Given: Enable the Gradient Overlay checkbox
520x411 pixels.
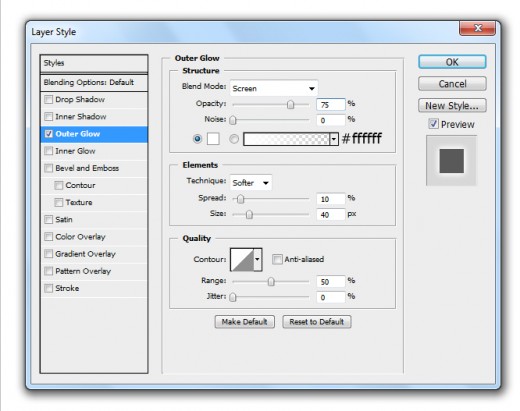Looking at the screenshot, I should point(49,254).
